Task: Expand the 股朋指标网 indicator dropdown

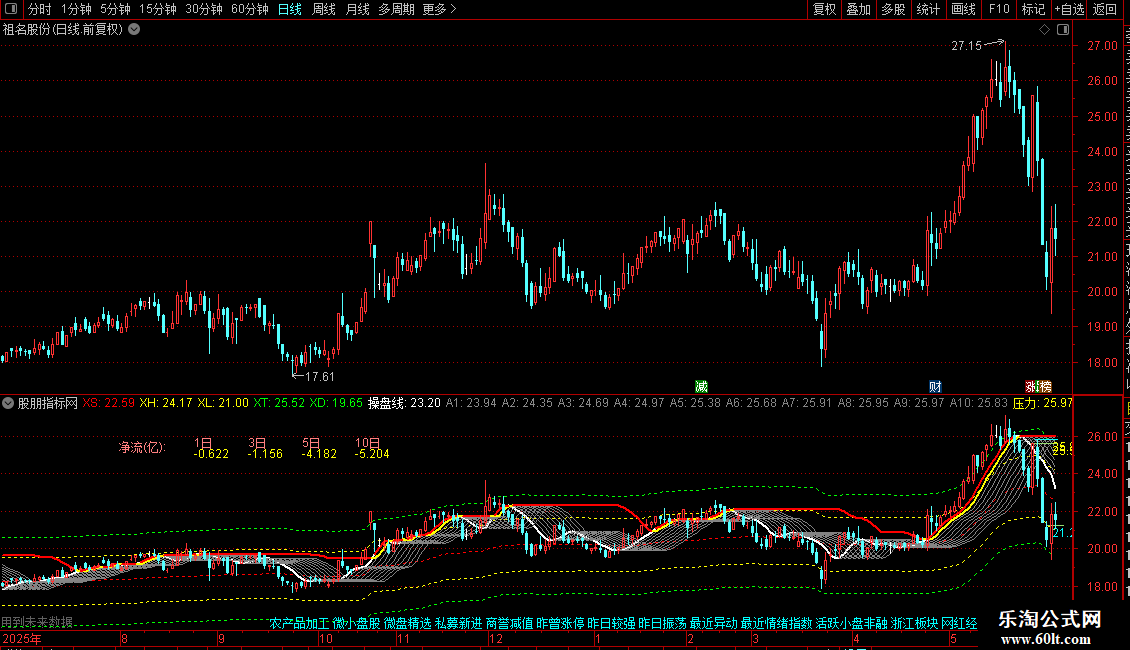Action: tap(8, 403)
